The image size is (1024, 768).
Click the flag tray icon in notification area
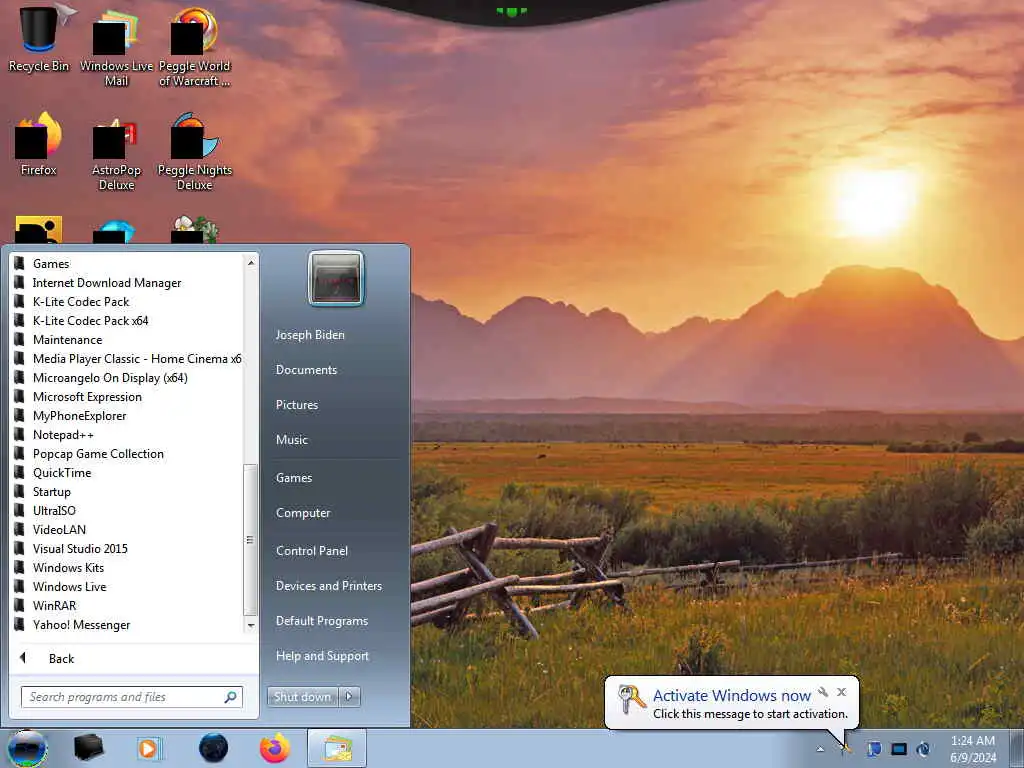(874, 748)
